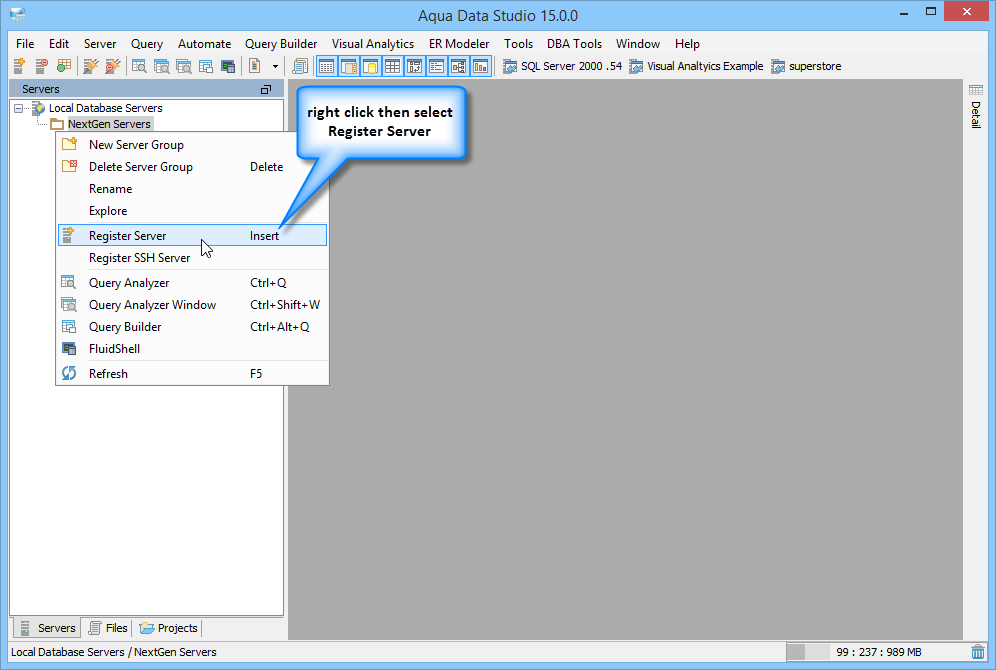Choose Query Analyzer Window from the context menu
The height and width of the screenshot is (670, 996).
(x=192, y=305)
